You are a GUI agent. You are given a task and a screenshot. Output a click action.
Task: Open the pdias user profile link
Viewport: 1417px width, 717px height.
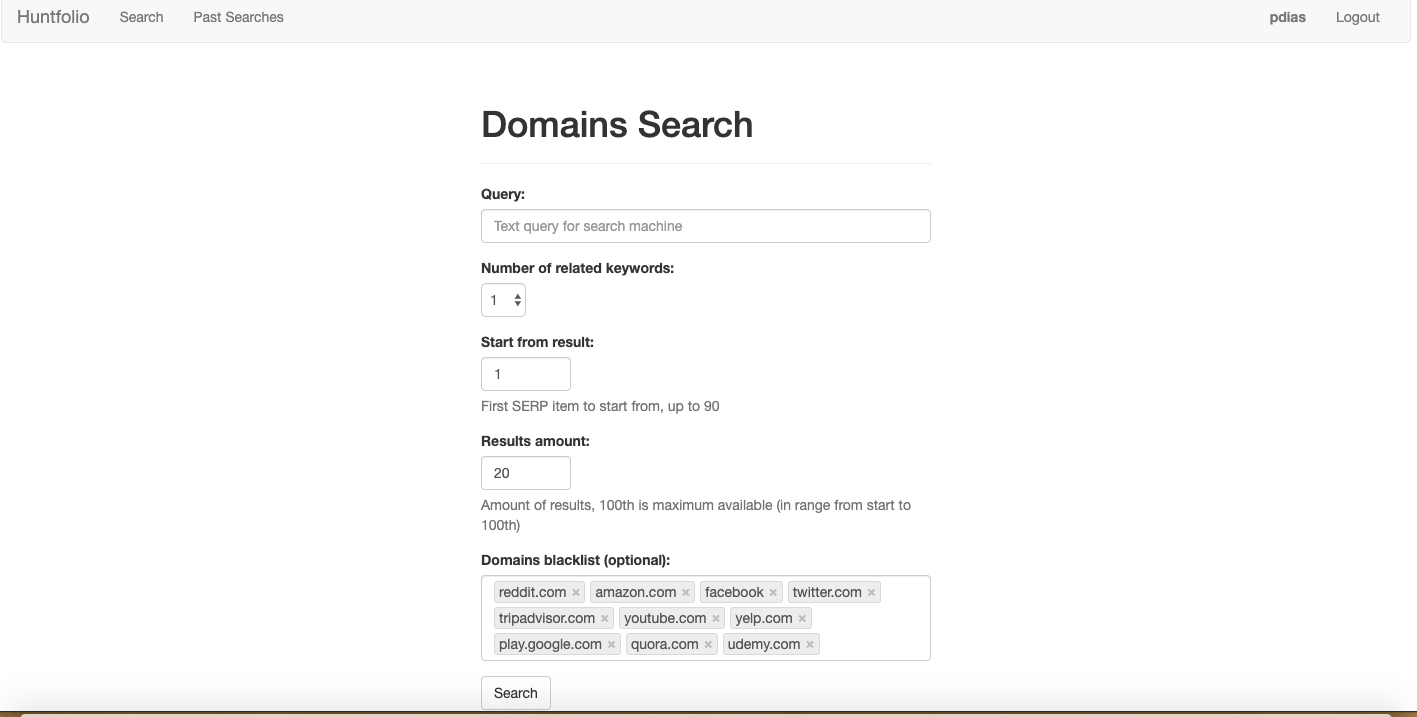(1287, 17)
